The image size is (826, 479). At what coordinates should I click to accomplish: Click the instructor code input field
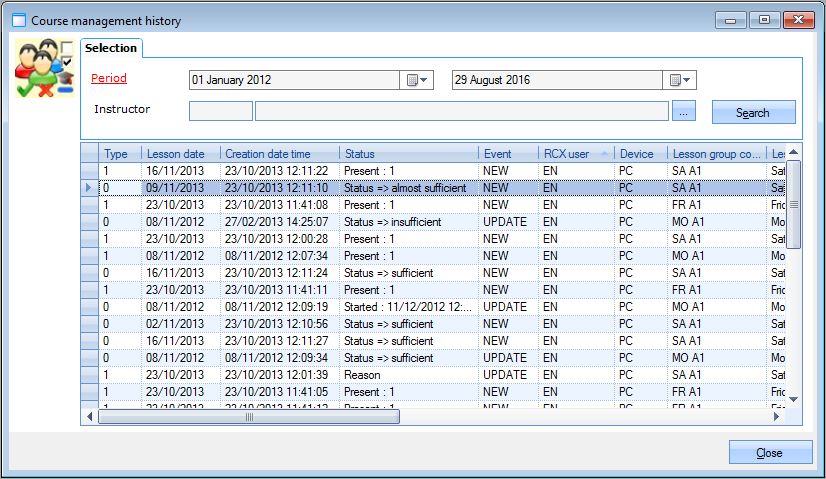point(220,111)
